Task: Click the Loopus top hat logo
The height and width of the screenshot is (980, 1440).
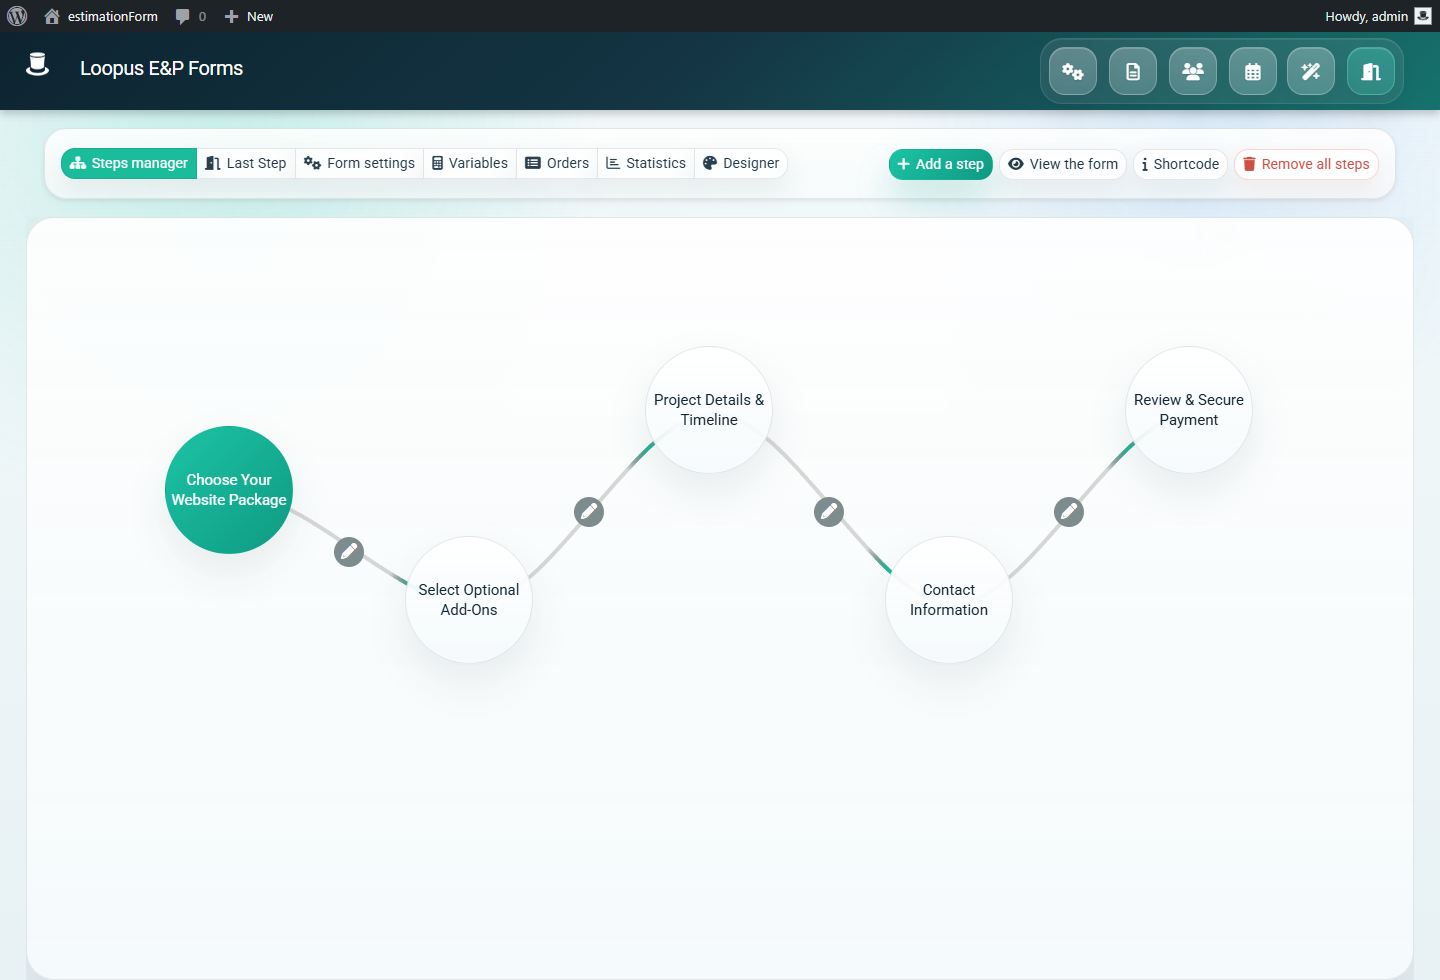Action: click(x=37, y=65)
